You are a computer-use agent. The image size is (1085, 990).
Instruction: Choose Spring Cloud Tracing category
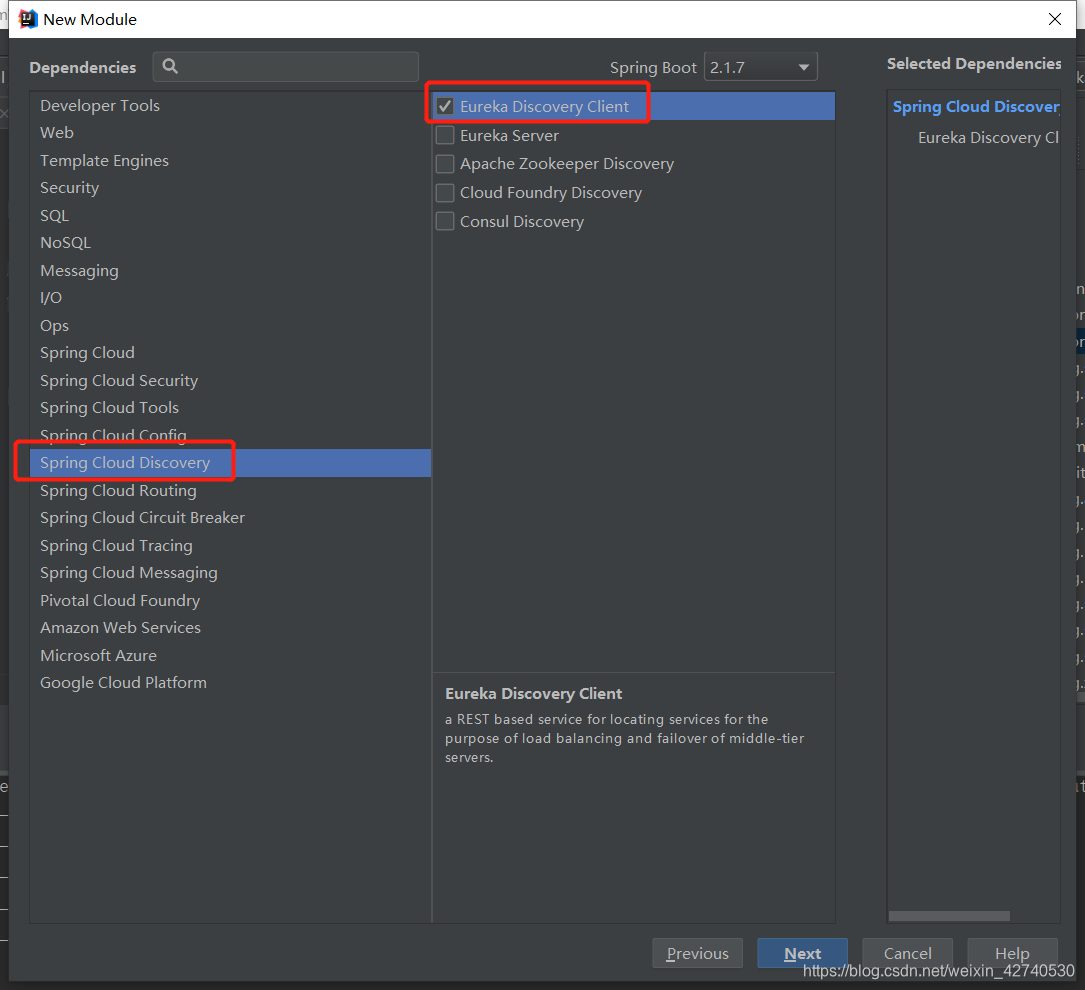coord(230,545)
